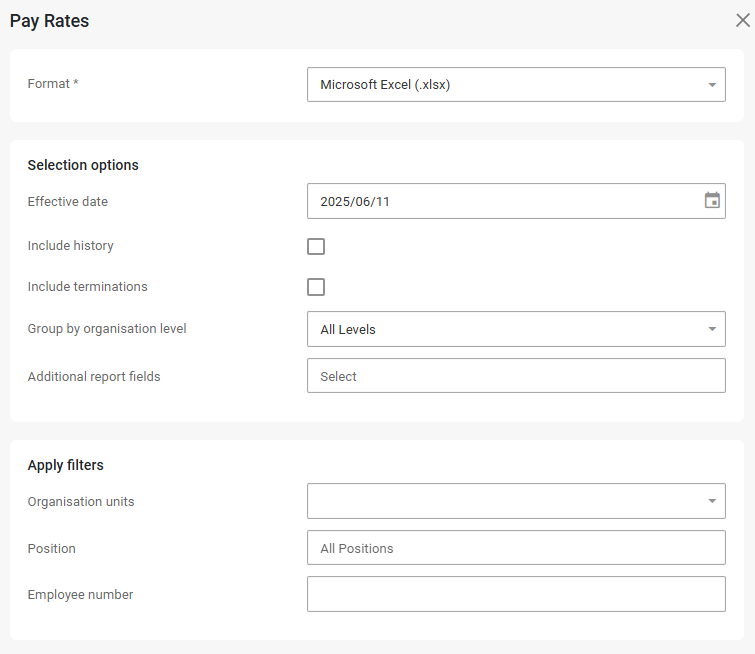The image size is (755, 654).
Task: Click the arrow in Group by organisation level
Action: click(712, 329)
